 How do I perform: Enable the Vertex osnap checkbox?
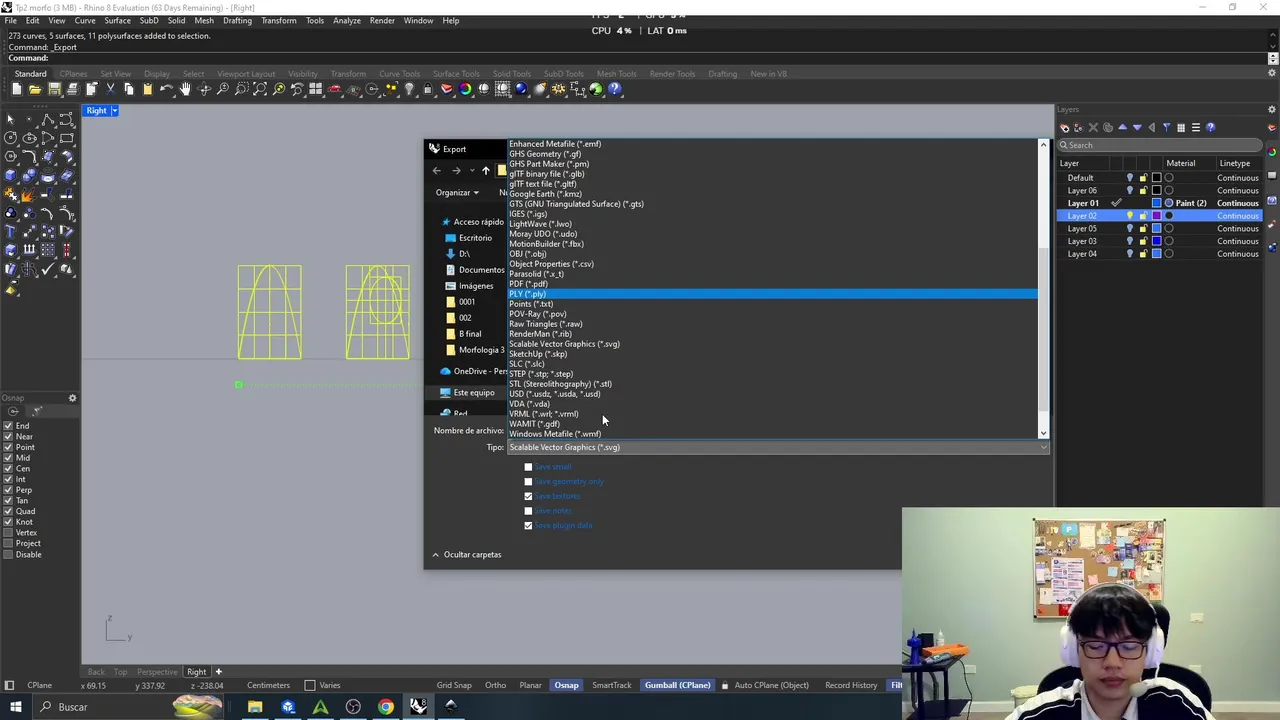point(8,533)
